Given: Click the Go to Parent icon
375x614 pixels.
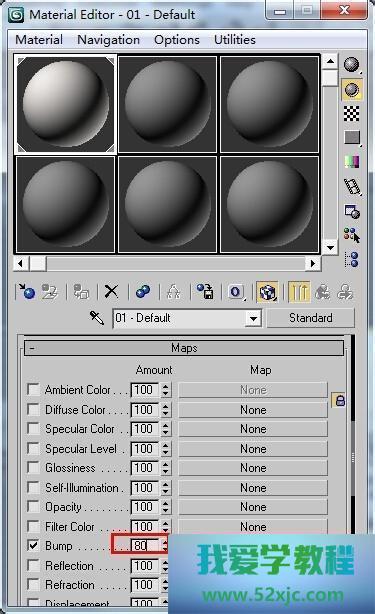Looking at the screenshot, I should point(323,292).
